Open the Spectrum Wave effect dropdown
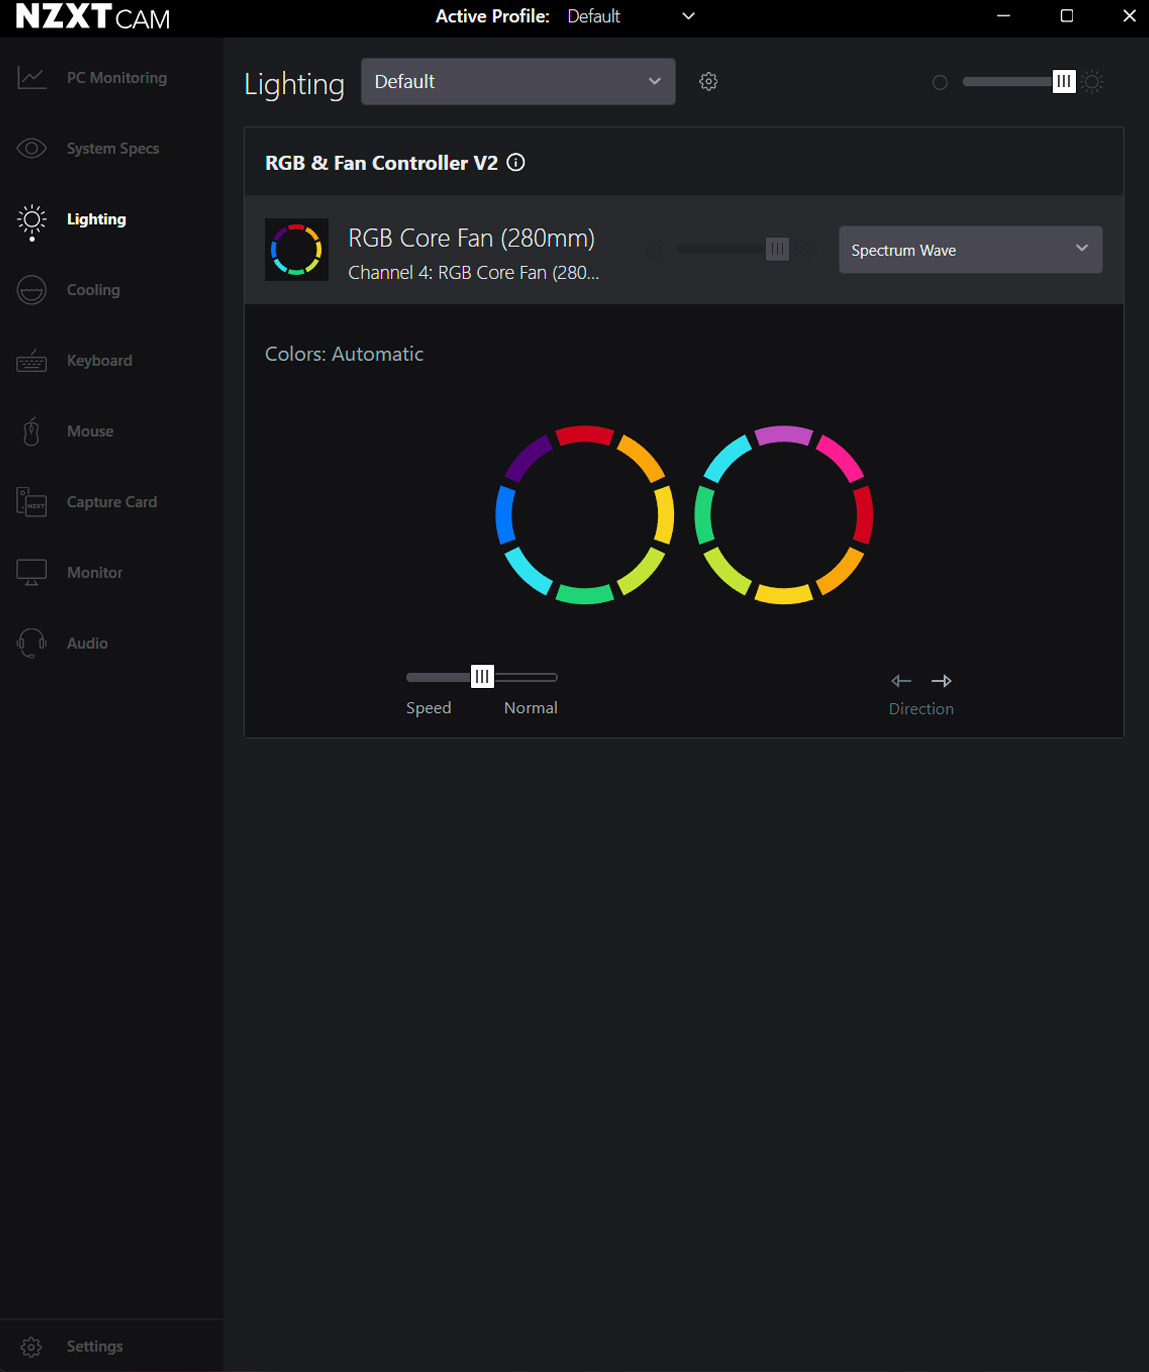Viewport: 1149px width, 1372px height. pyautogui.click(x=970, y=250)
